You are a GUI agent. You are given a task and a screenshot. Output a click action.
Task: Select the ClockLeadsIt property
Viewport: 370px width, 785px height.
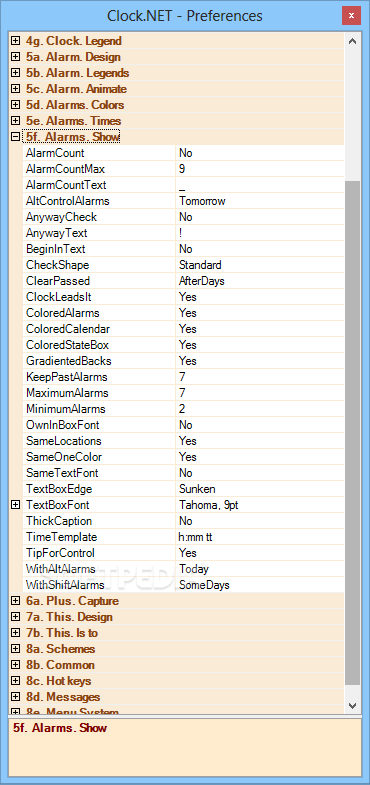click(x=58, y=297)
